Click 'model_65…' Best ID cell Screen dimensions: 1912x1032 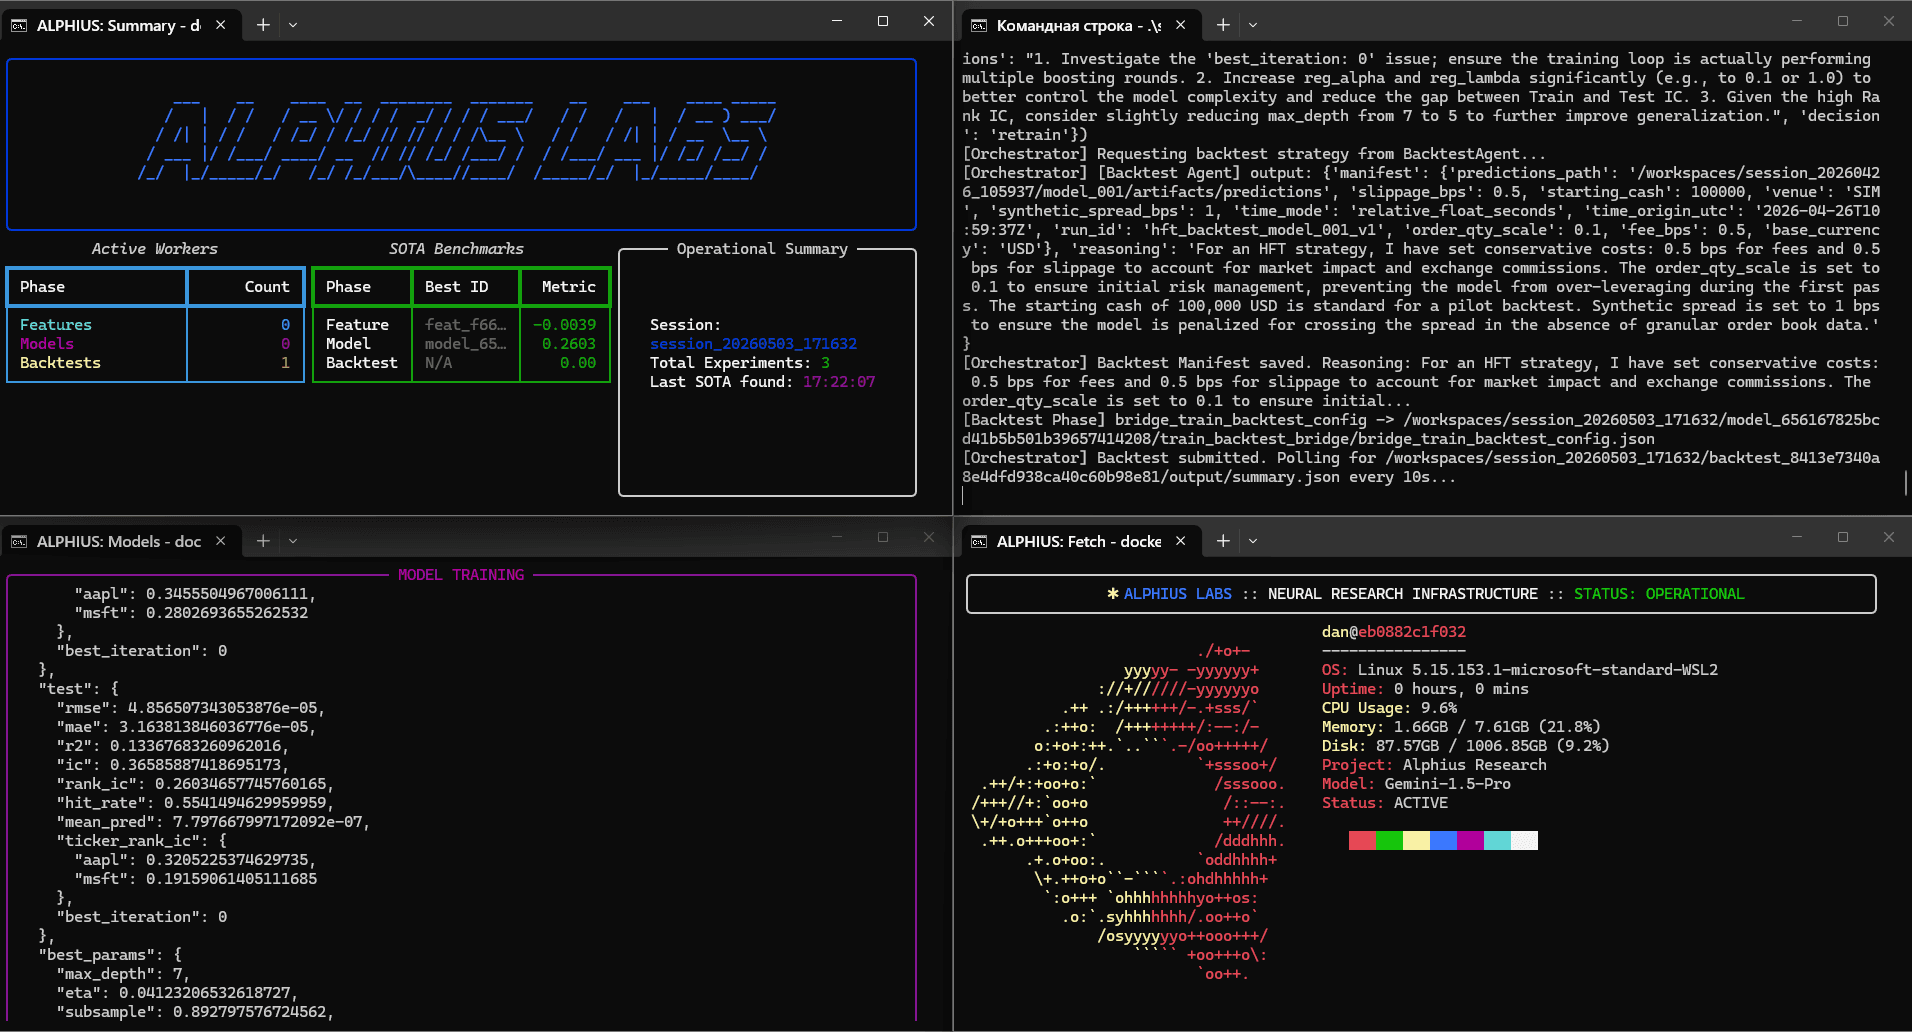coord(465,344)
